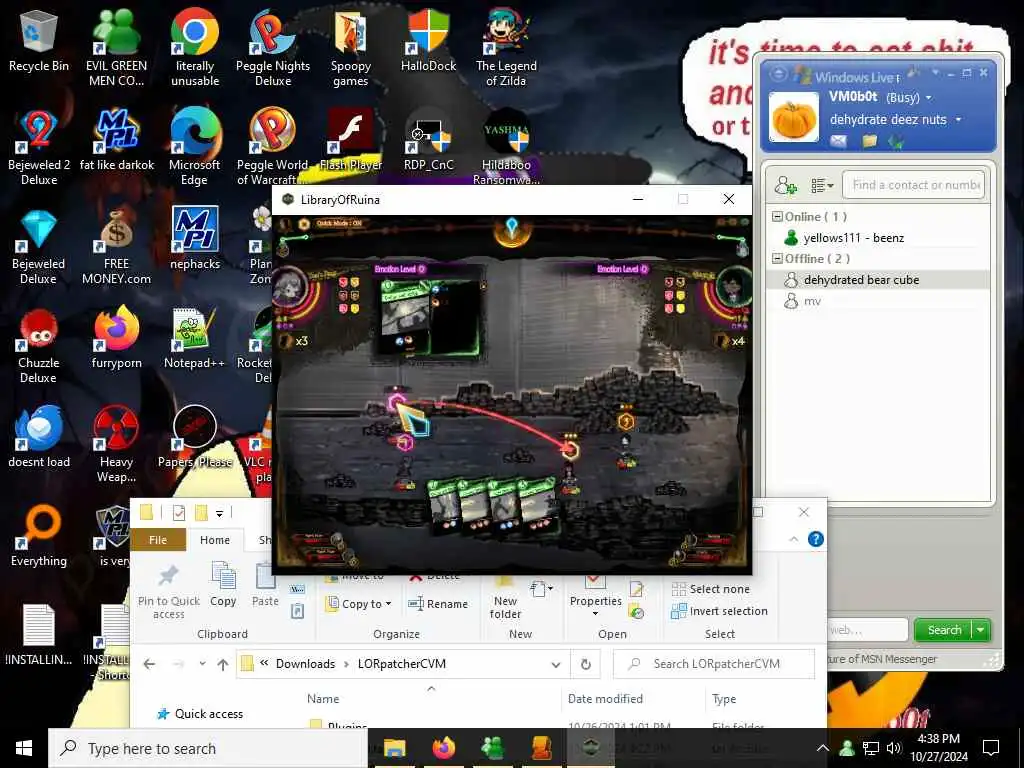Launch the 'literally unusable' Chrome shortcut
Viewport: 1024px width, 768px height.
click(x=195, y=47)
